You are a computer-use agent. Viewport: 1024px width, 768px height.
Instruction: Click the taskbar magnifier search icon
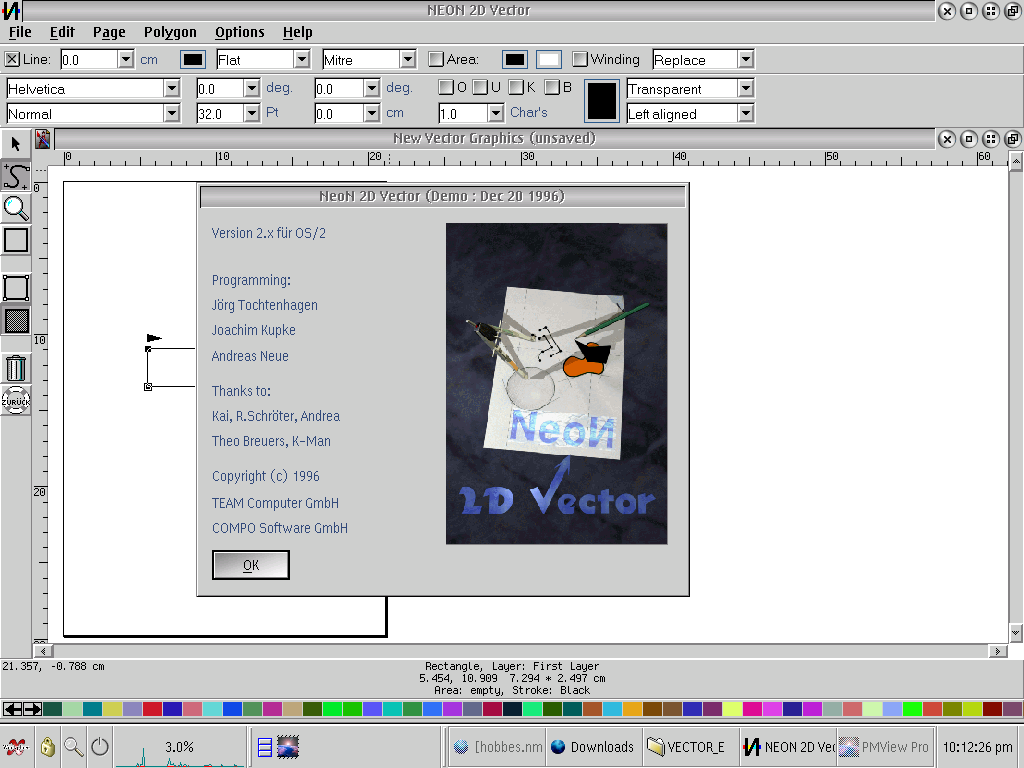73,746
